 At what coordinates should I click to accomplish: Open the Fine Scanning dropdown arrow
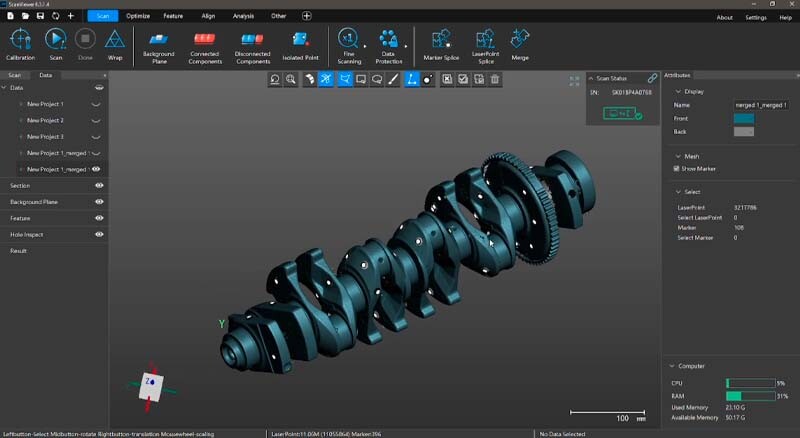(x=363, y=46)
